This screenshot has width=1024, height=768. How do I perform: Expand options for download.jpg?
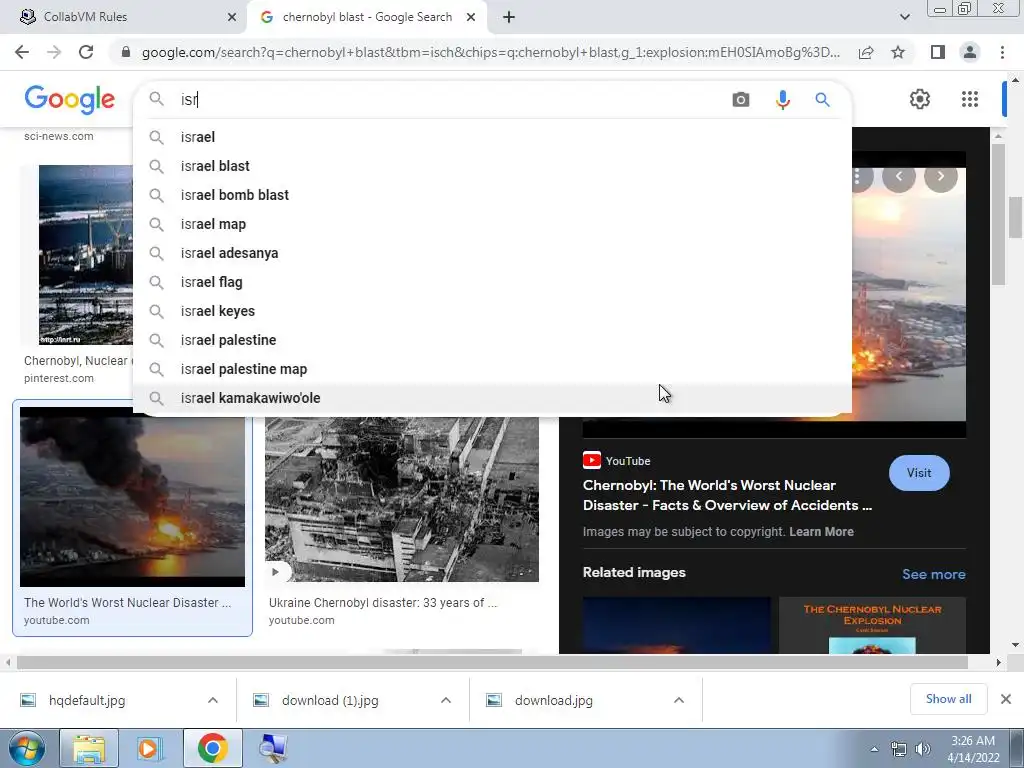pos(679,700)
